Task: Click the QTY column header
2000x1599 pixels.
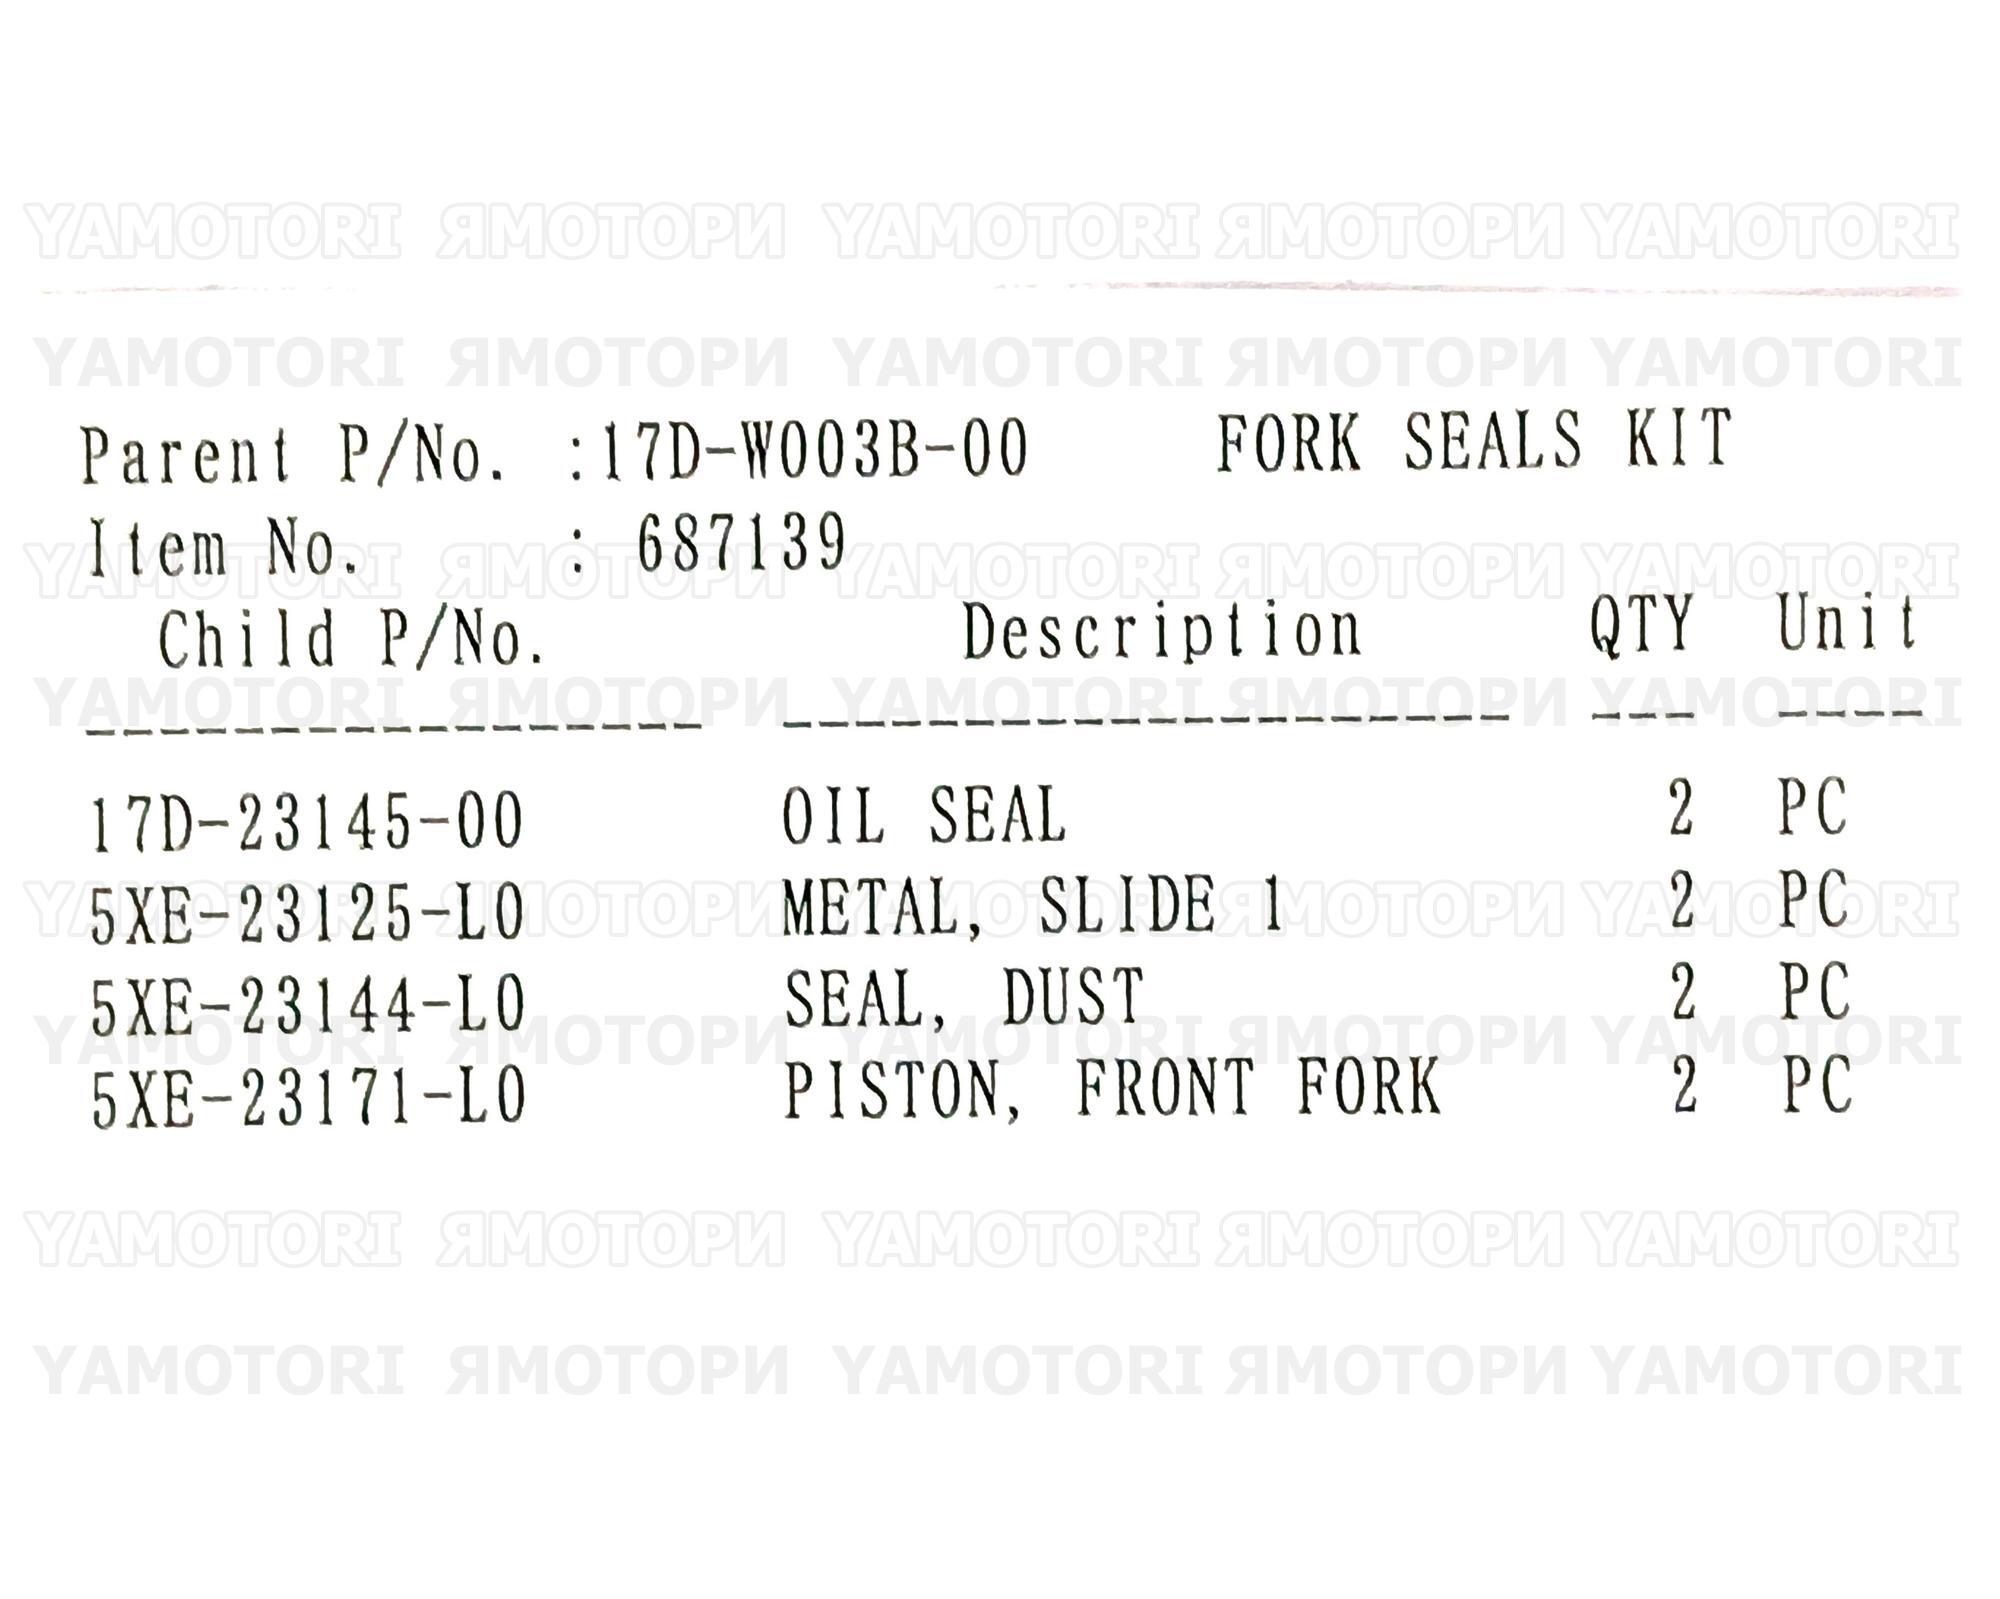Action: (x=1640, y=626)
